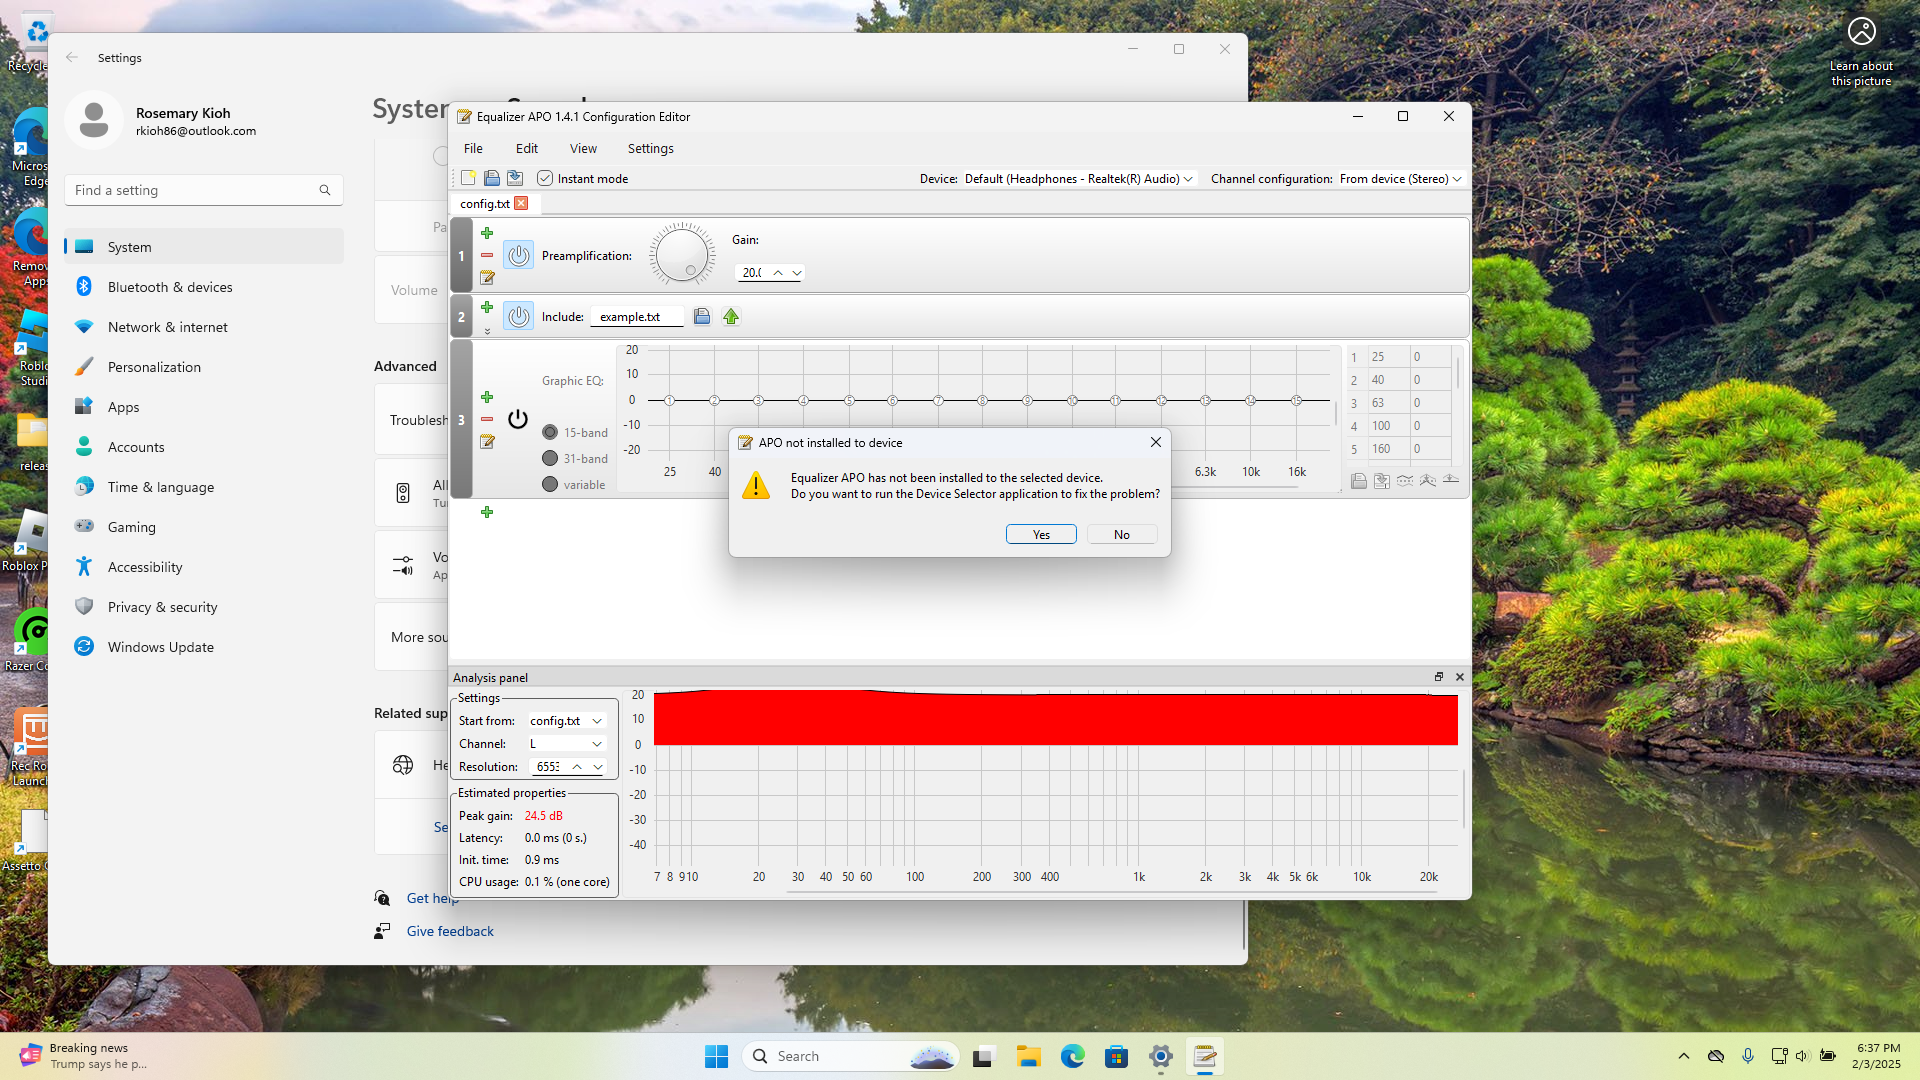Viewport: 1920px width, 1080px height.
Task: Add a filter above the Preamplification row
Action: [487, 233]
